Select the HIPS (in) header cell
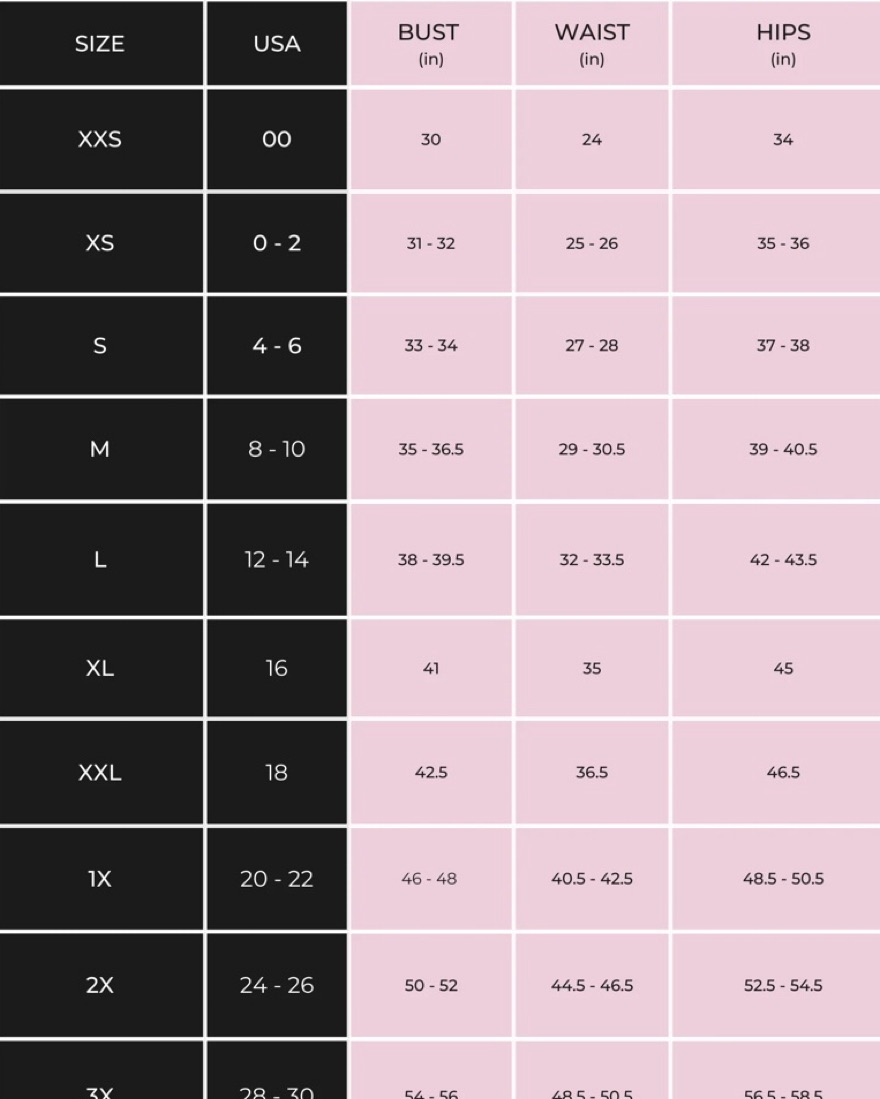This screenshot has width=880, height=1099. coord(783,43)
